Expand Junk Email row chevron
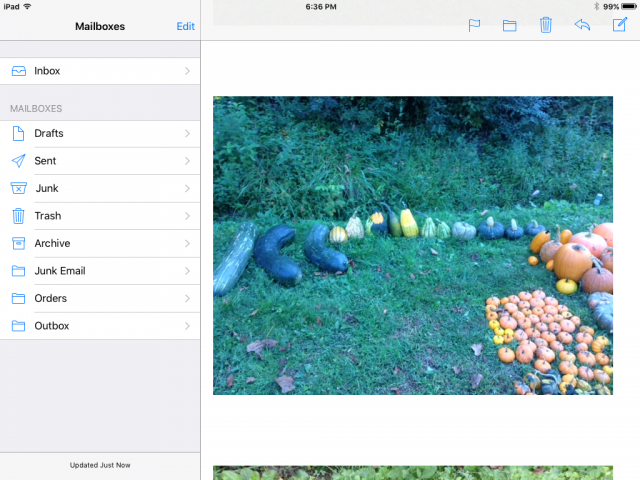This screenshot has height=480, width=640. pos(187,271)
